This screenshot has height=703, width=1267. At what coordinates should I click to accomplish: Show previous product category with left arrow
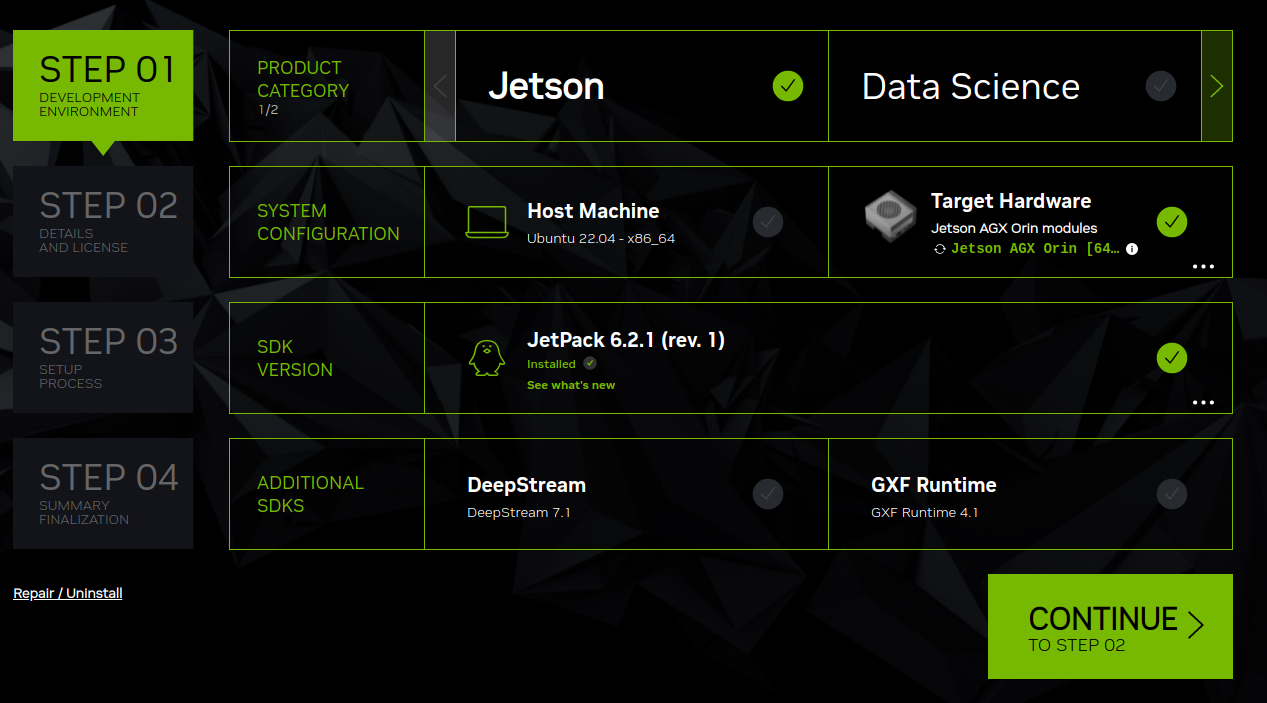(x=440, y=86)
